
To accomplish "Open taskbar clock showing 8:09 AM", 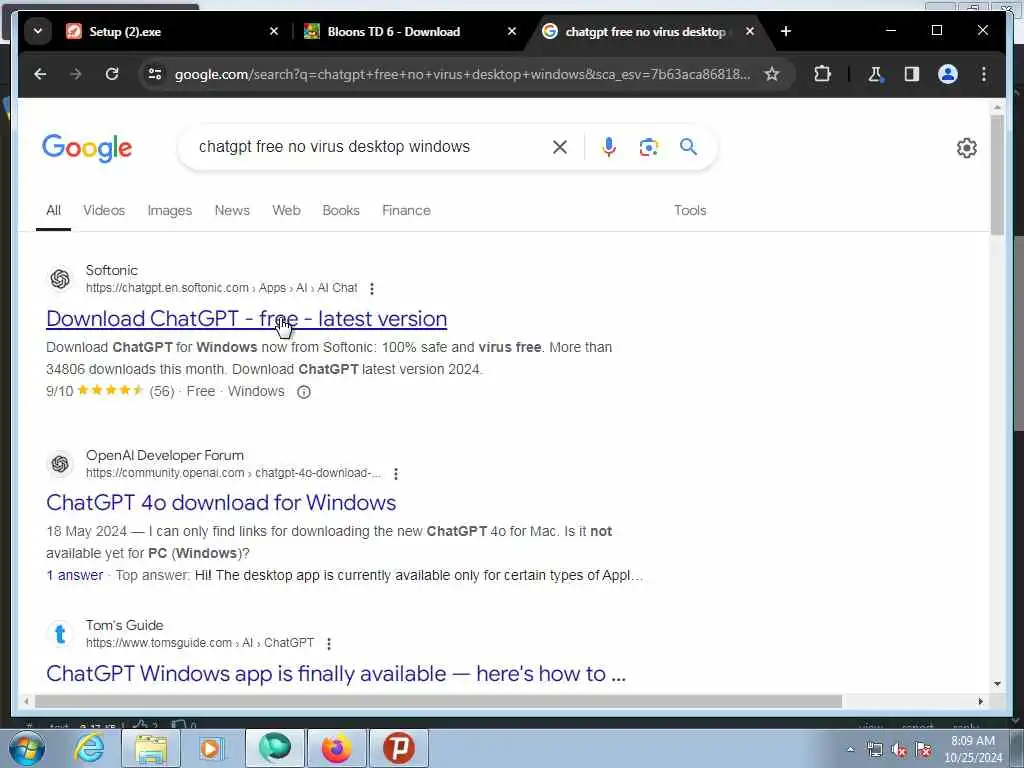I will [972, 749].
